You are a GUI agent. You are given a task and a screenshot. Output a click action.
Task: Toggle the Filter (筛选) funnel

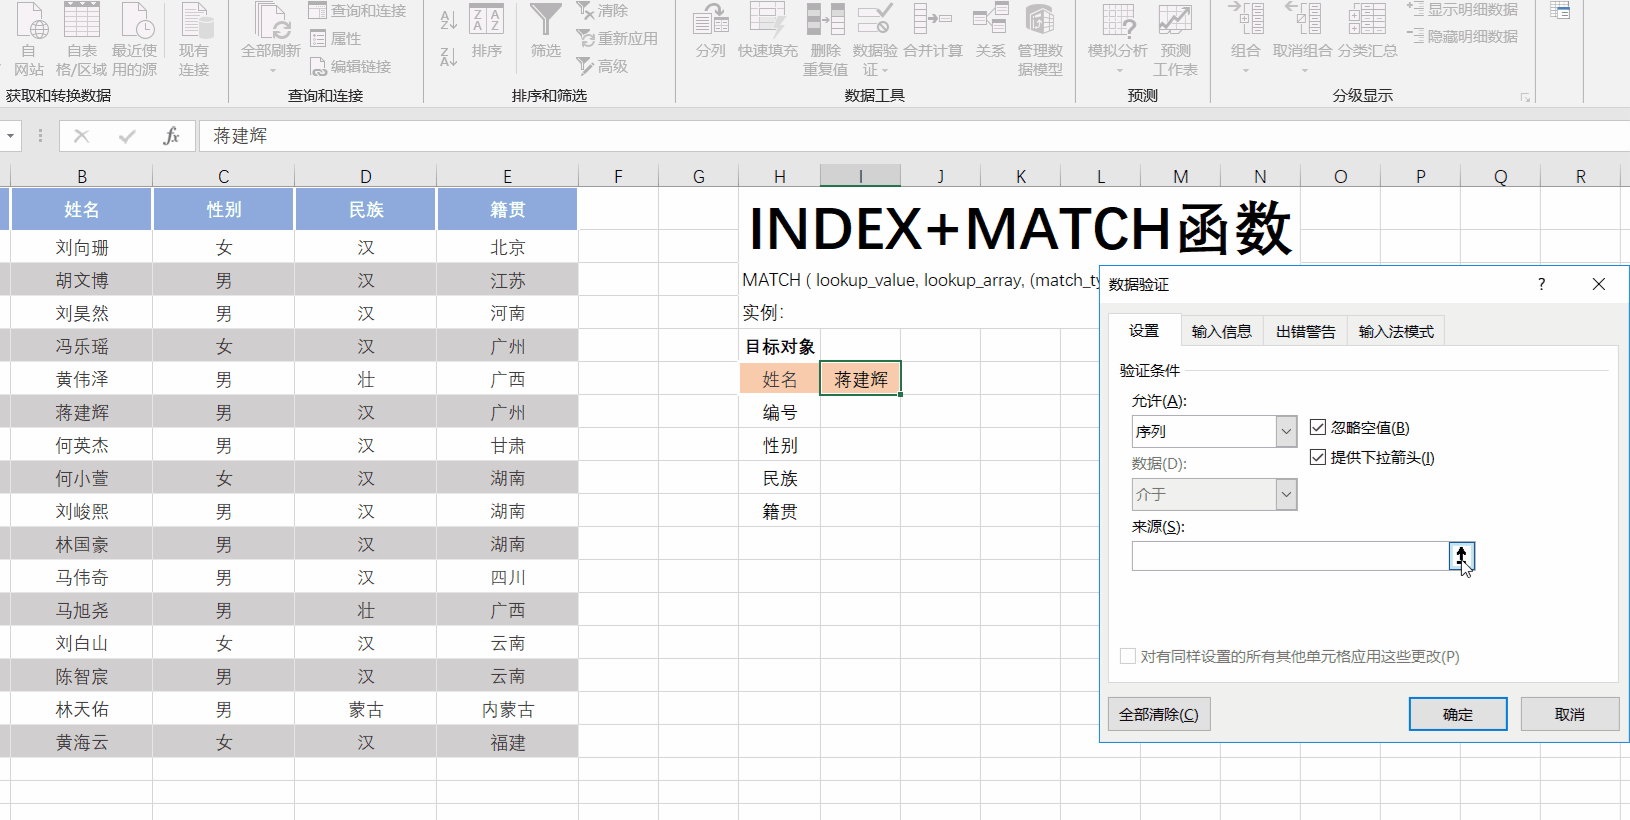tap(546, 32)
